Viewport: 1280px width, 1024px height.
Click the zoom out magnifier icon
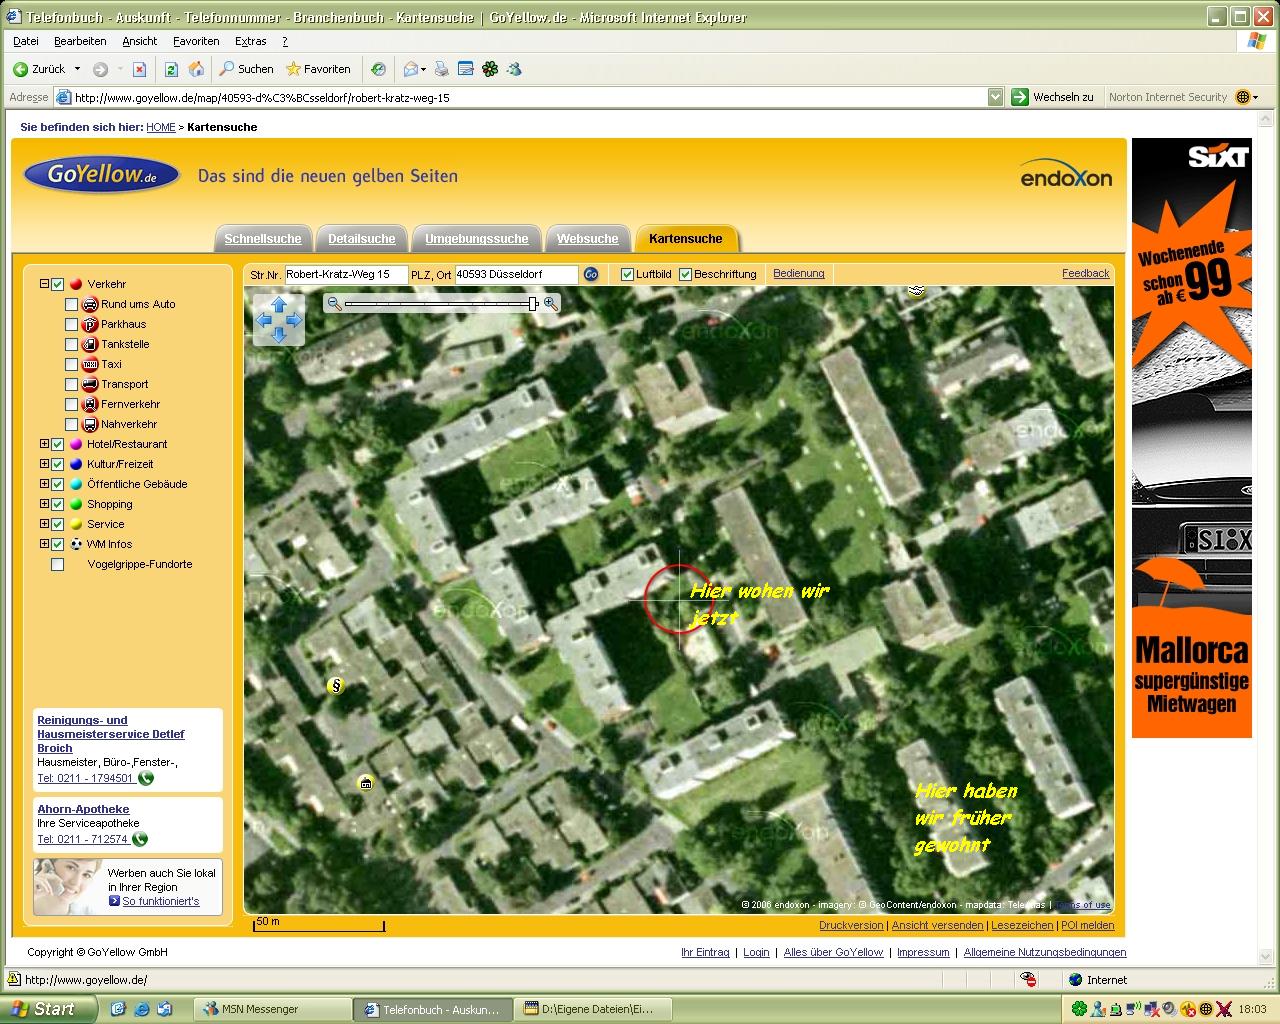coord(335,303)
